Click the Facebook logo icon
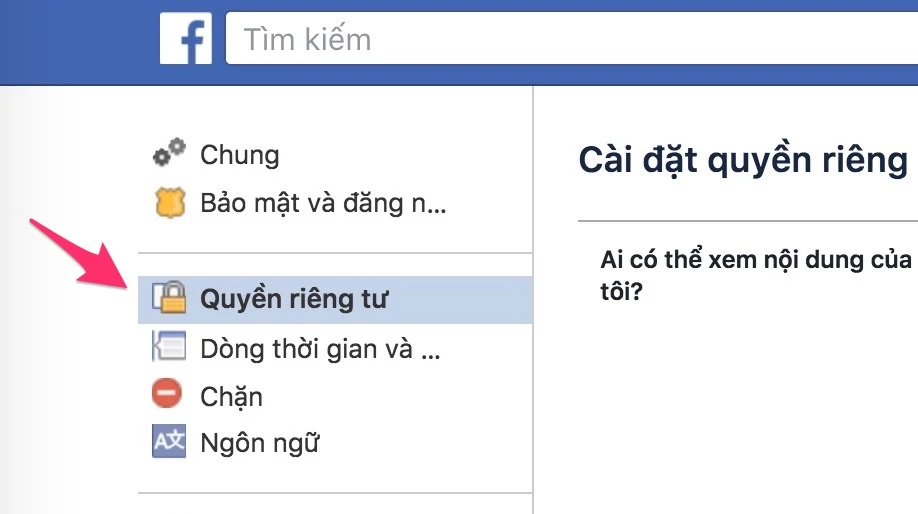The height and width of the screenshot is (514, 918). tap(186, 39)
